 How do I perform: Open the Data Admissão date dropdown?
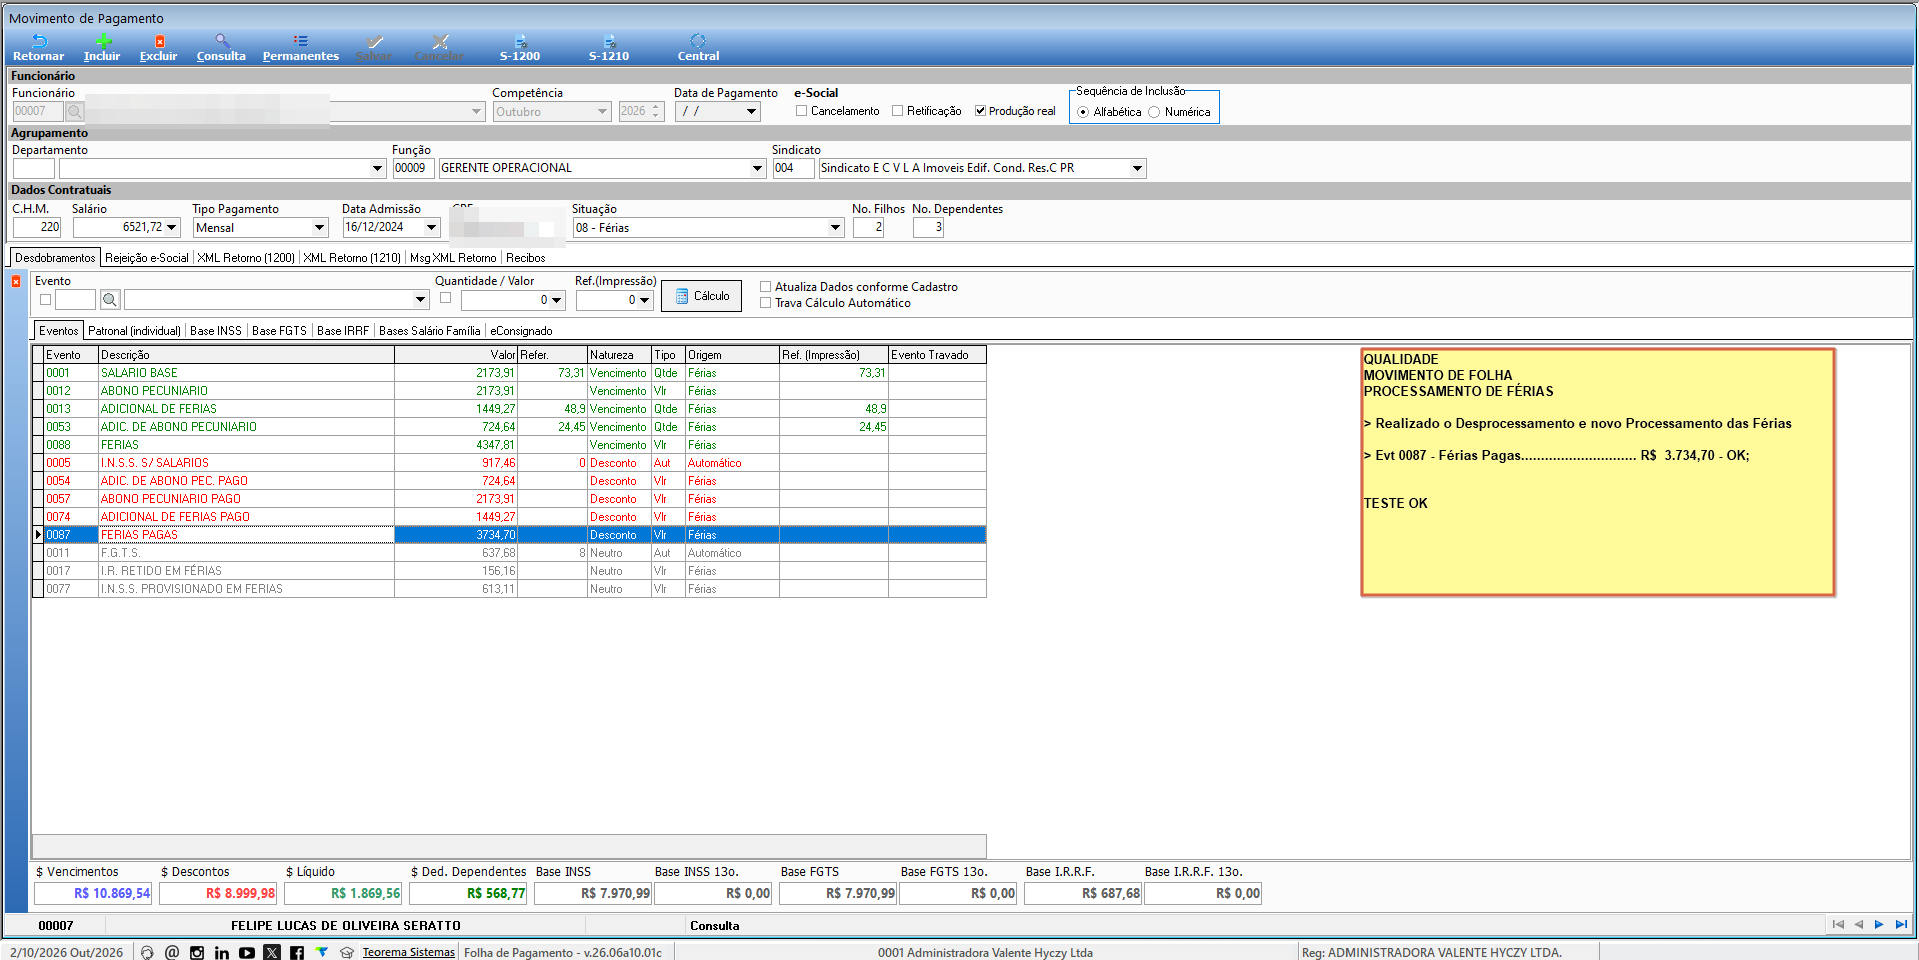tap(431, 228)
